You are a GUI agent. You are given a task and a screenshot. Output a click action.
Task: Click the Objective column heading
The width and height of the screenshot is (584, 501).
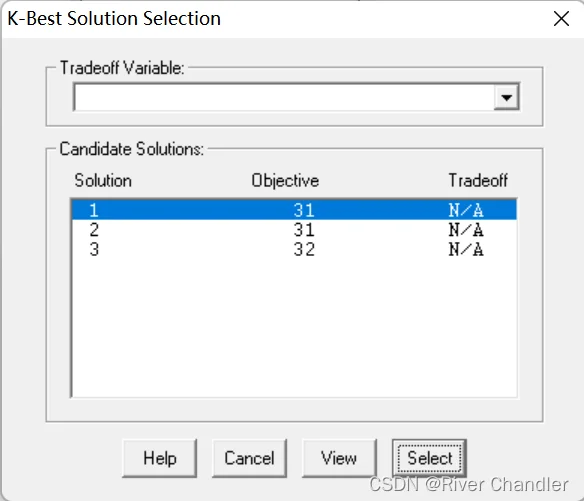285,181
